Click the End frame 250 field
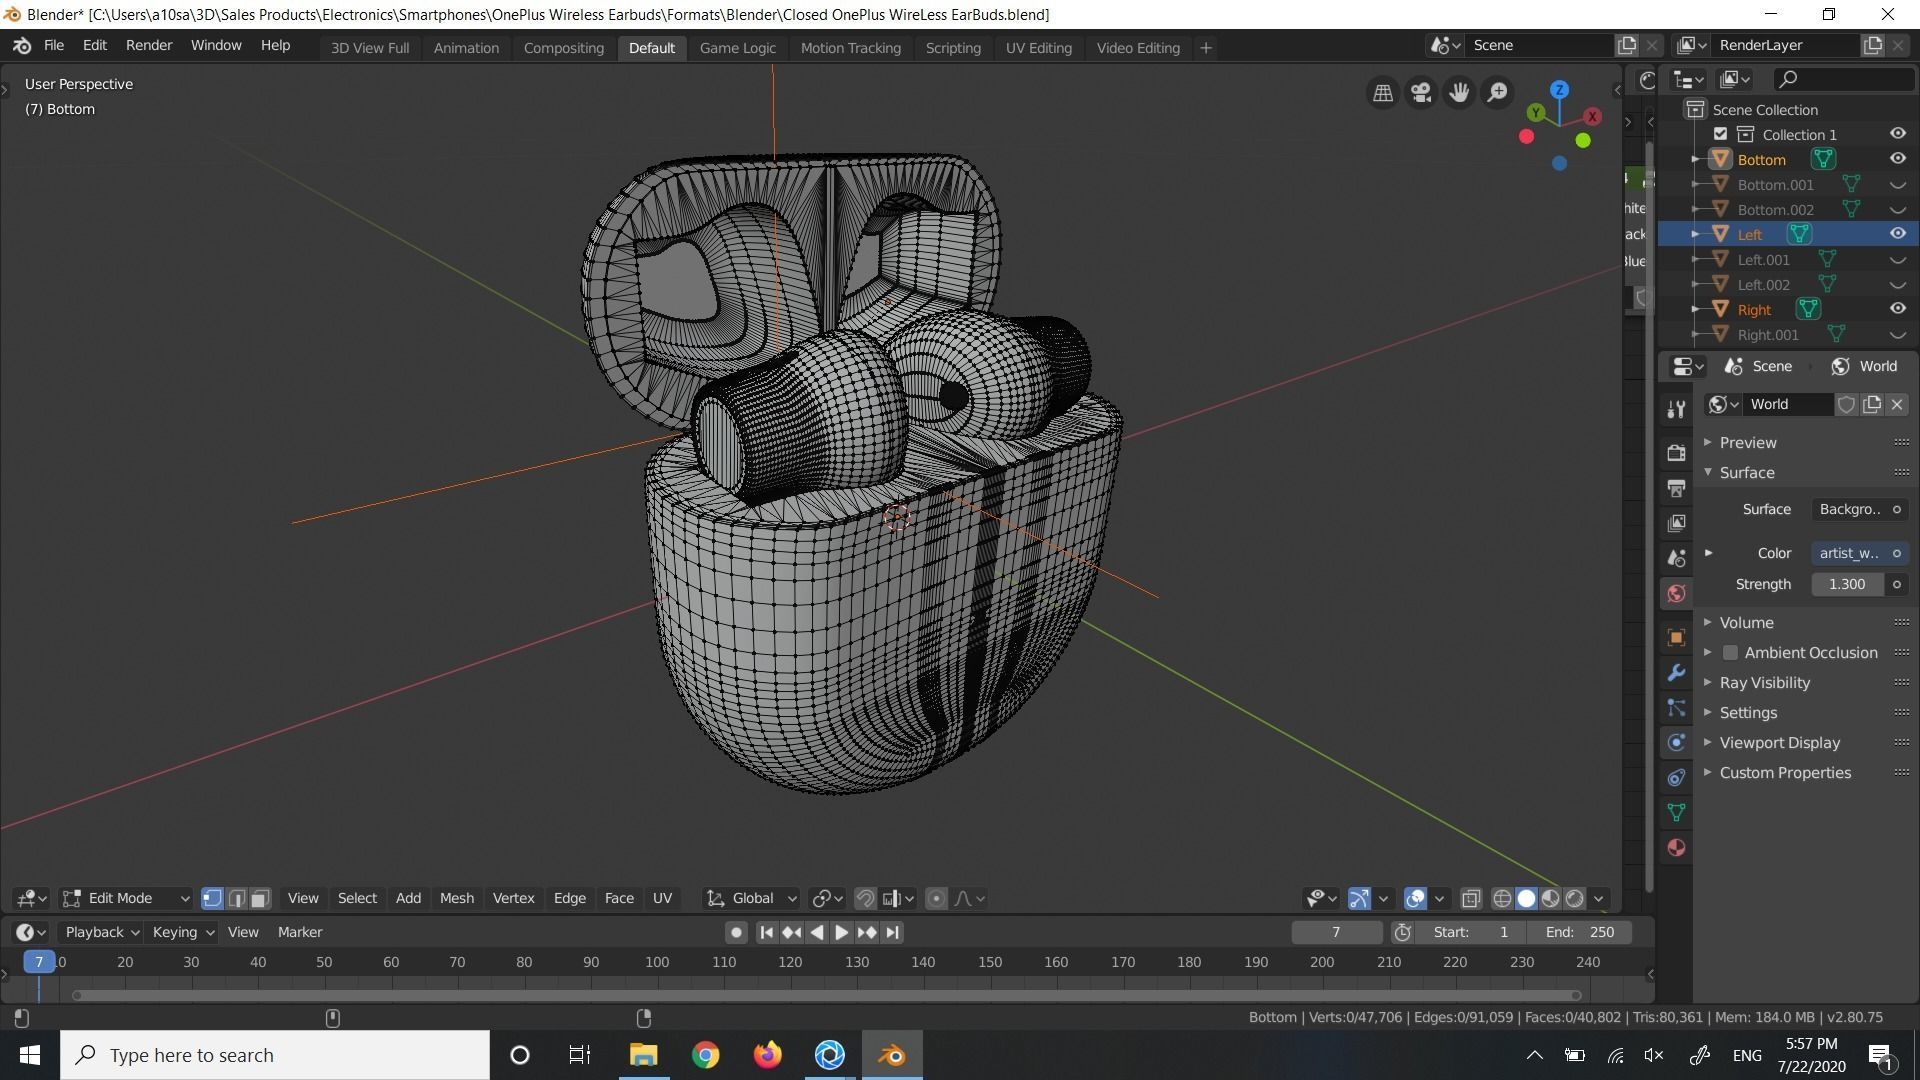The height and width of the screenshot is (1080, 1920). point(1580,932)
